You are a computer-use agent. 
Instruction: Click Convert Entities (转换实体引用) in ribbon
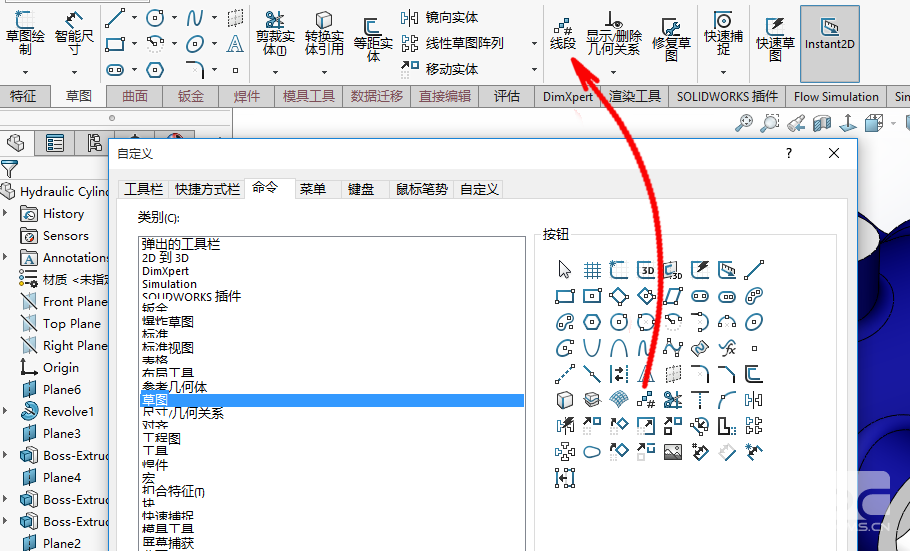tap(324, 34)
